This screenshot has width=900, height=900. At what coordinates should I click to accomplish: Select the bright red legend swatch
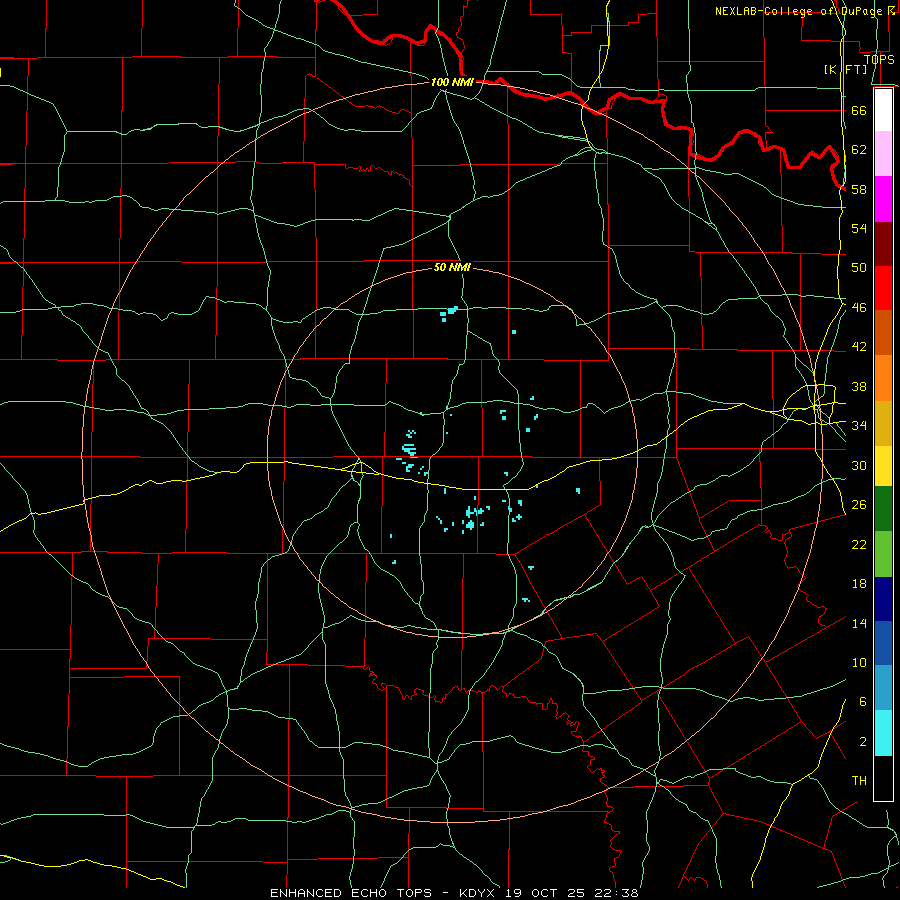tap(883, 288)
